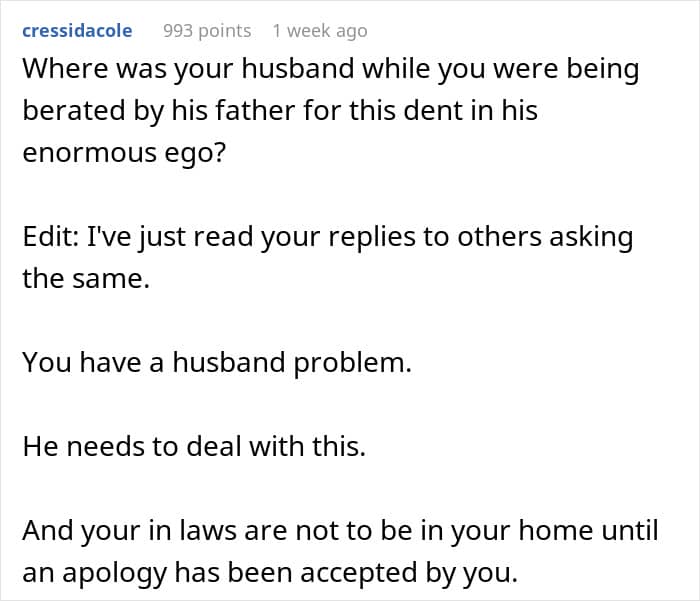
Task: Click the text 'the same.'
Action: (86, 279)
